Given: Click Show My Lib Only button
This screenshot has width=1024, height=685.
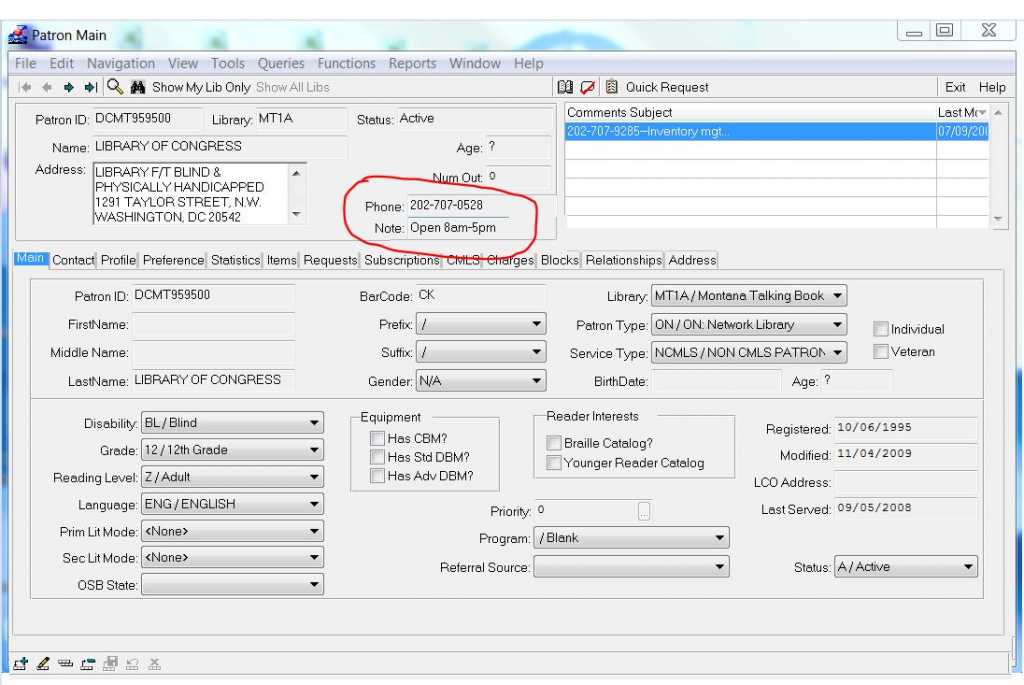Looking at the screenshot, I should [x=201, y=87].
